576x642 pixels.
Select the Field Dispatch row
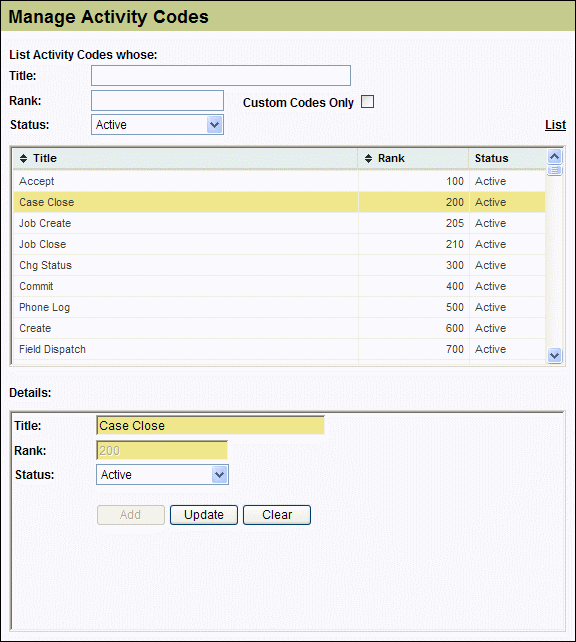(x=279, y=349)
